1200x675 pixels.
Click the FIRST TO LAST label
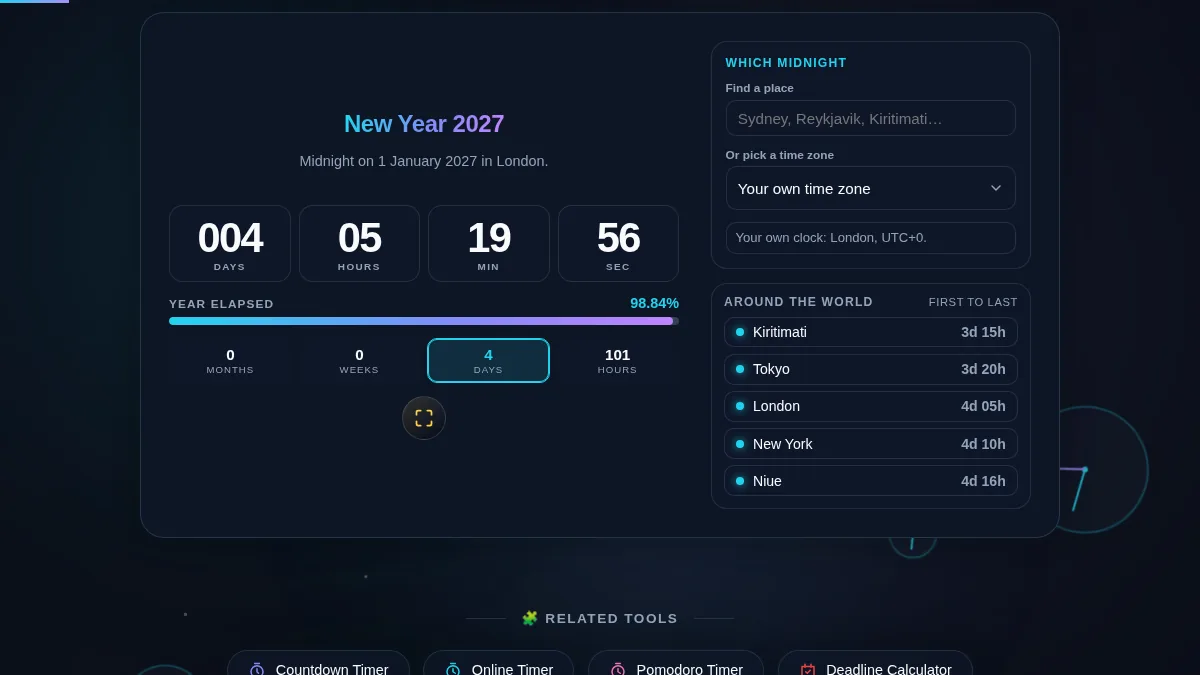(x=973, y=302)
